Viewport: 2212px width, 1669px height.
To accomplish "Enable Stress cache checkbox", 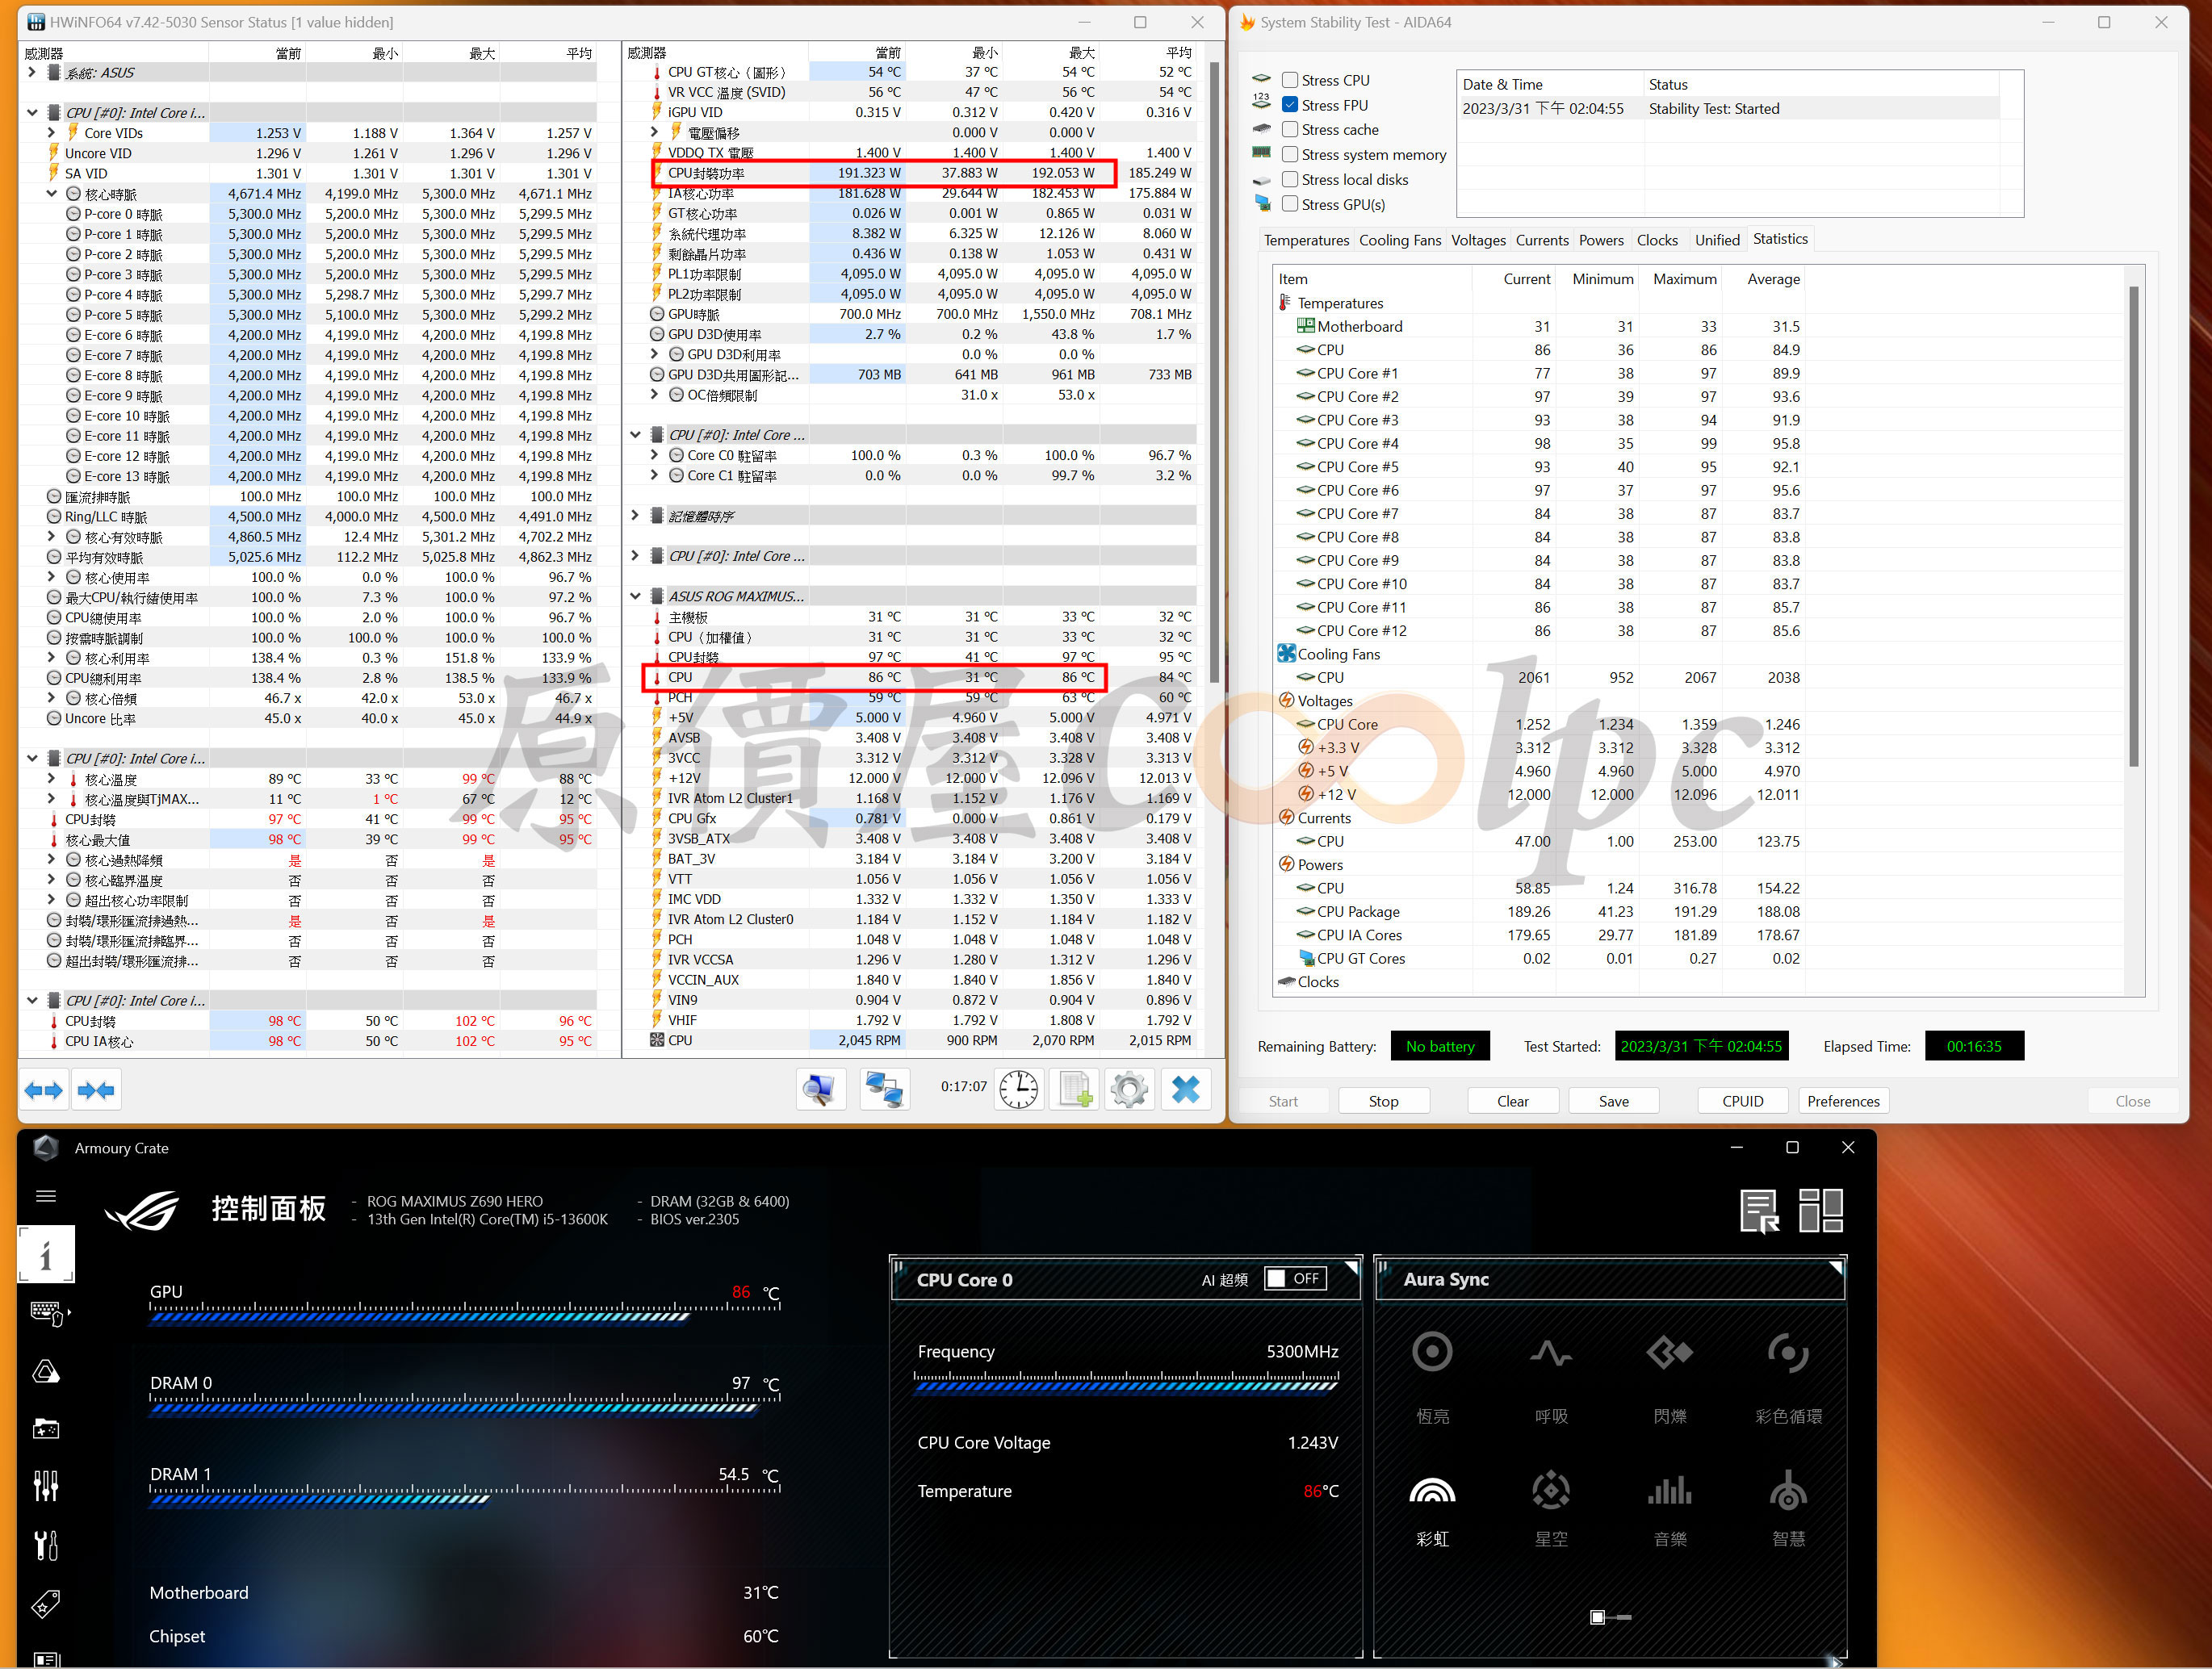I will [1290, 129].
